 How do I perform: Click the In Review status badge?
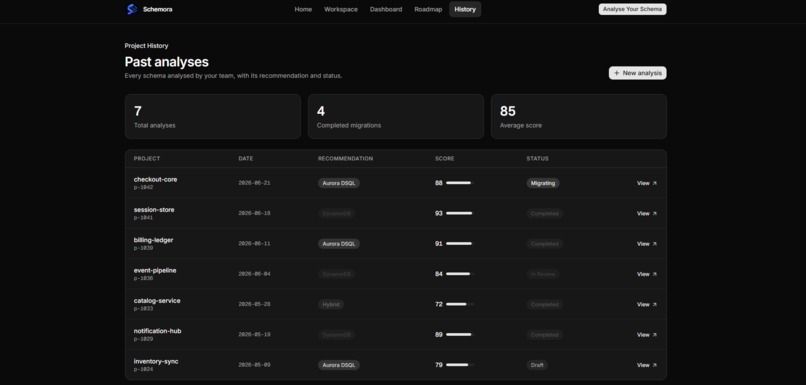pyautogui.click(x=543, y=274)
